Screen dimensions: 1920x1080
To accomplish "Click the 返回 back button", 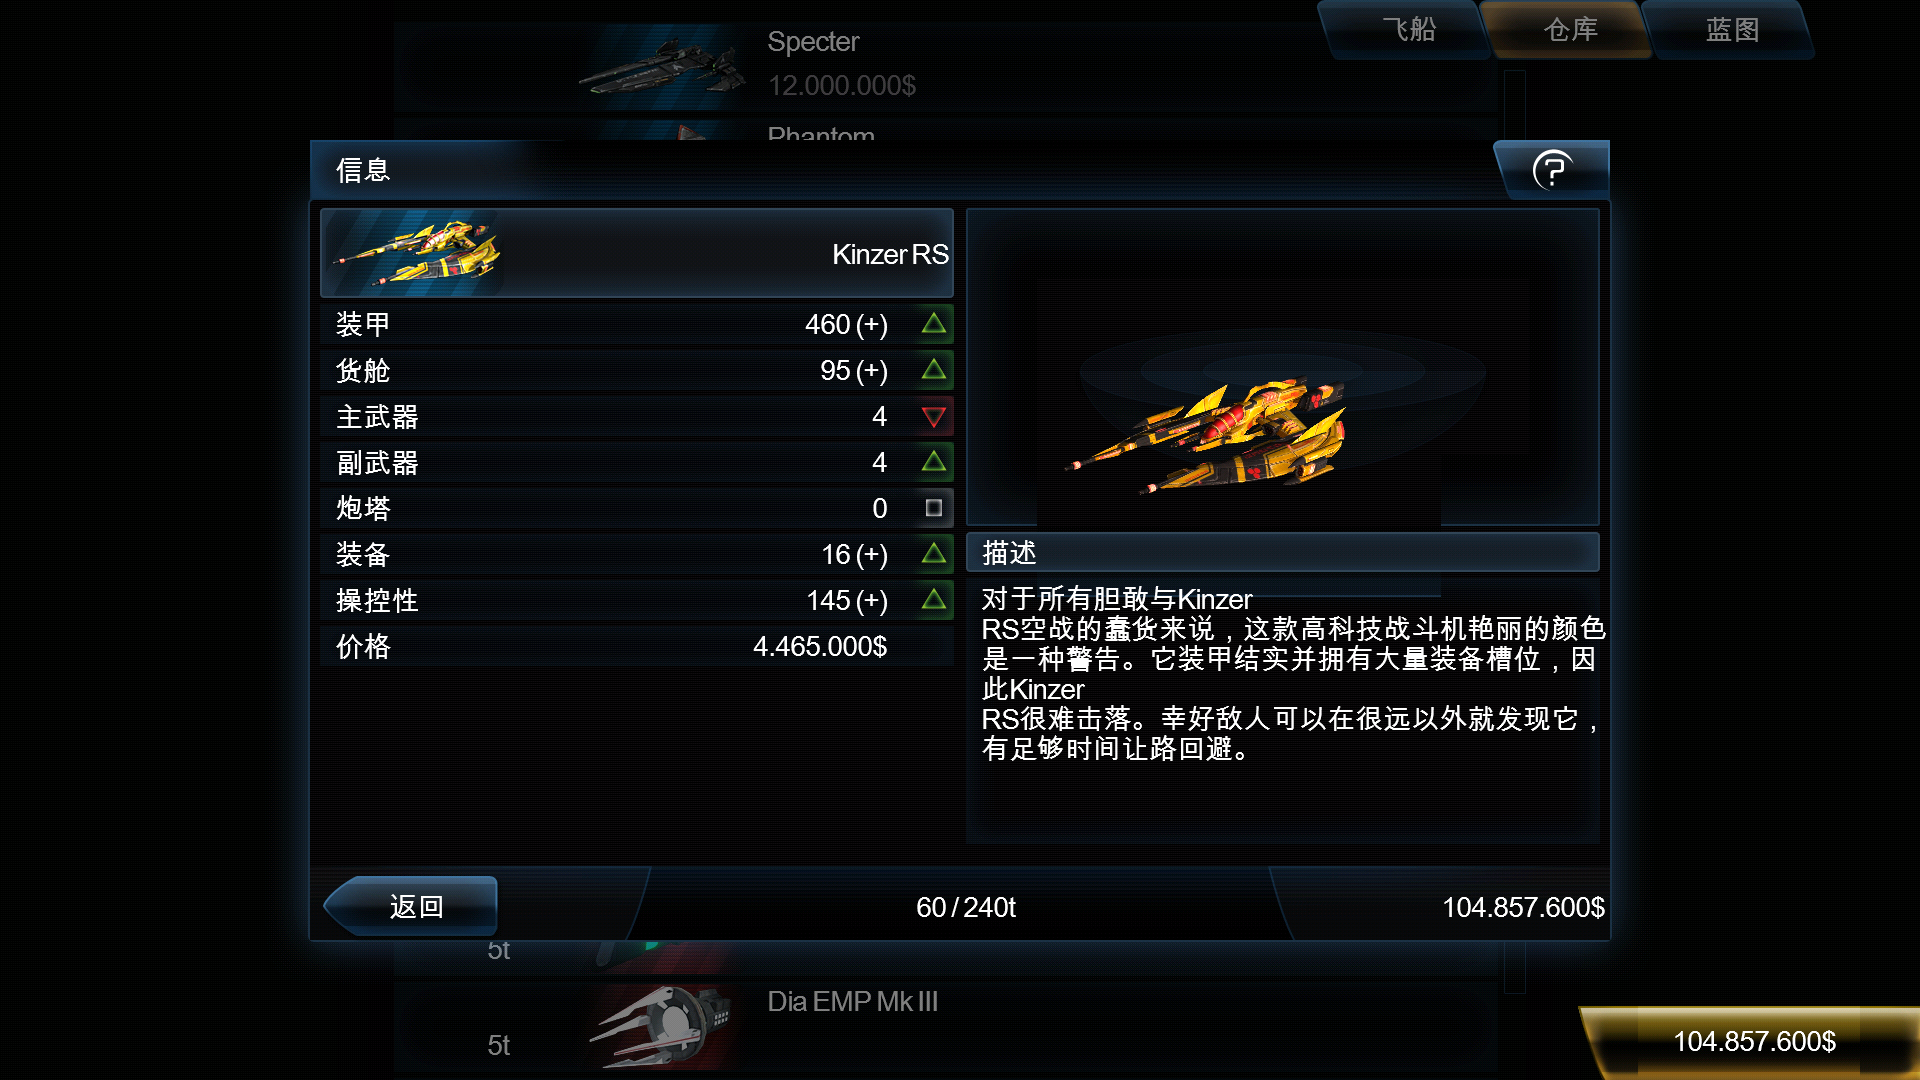I will 412,906.
